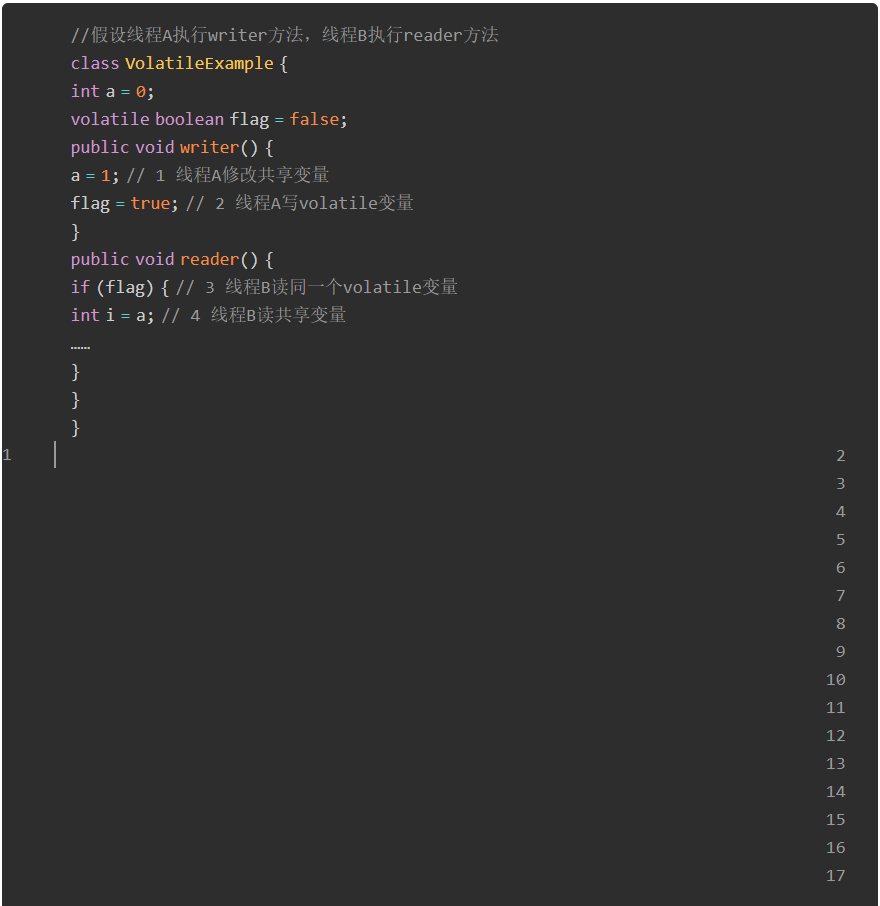Click line number 2 on the right
Image resolution: width=880 pixels, height=906 pixels.
[x=841, y=456]
